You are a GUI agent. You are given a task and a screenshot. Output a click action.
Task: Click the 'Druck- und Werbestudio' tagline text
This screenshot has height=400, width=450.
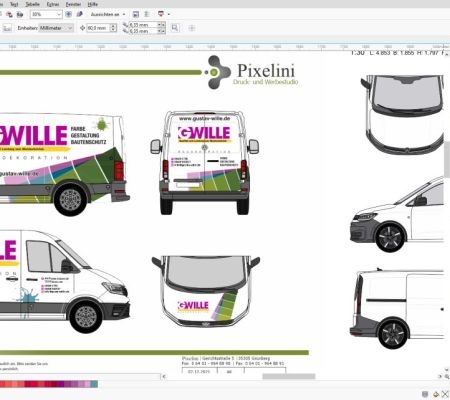[x=266, y=82]
